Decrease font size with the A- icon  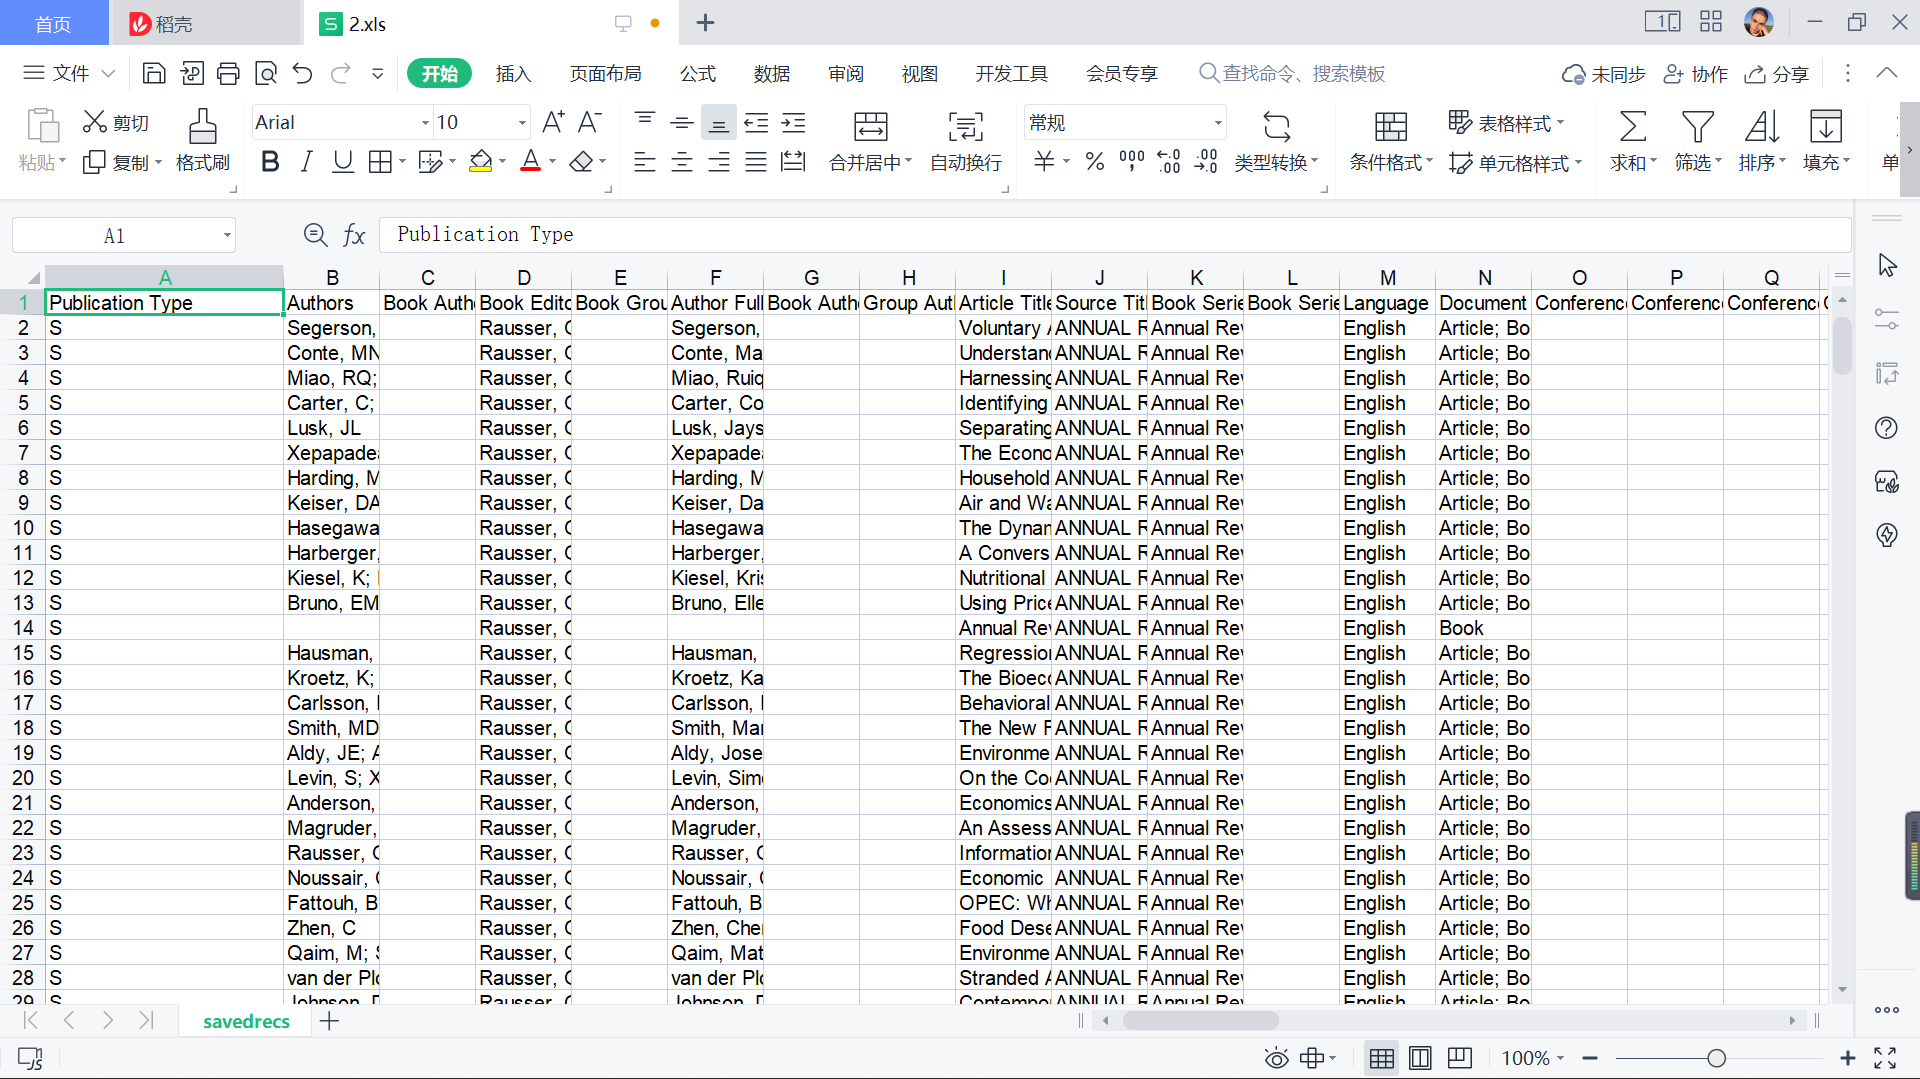(x=590, y=122)
